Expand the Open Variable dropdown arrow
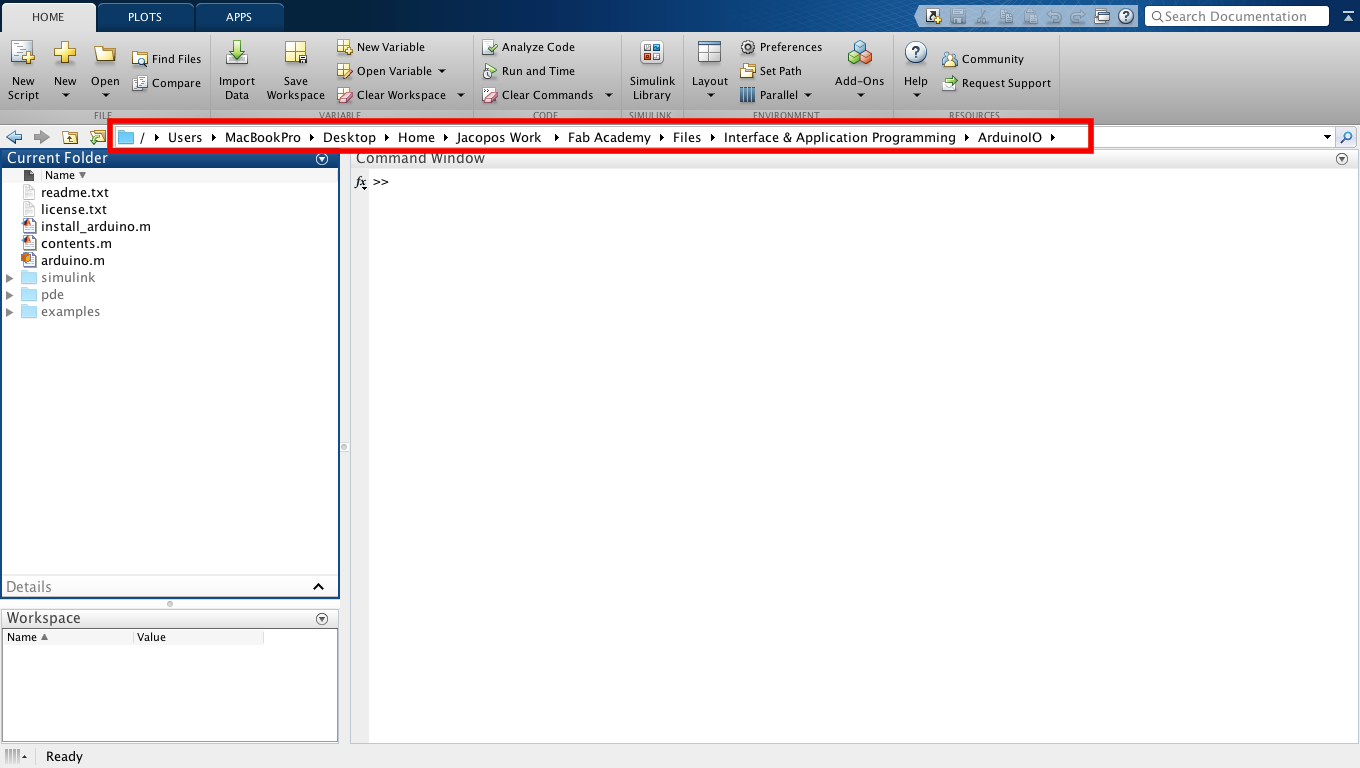1360x768 pixels. [442, 71]
